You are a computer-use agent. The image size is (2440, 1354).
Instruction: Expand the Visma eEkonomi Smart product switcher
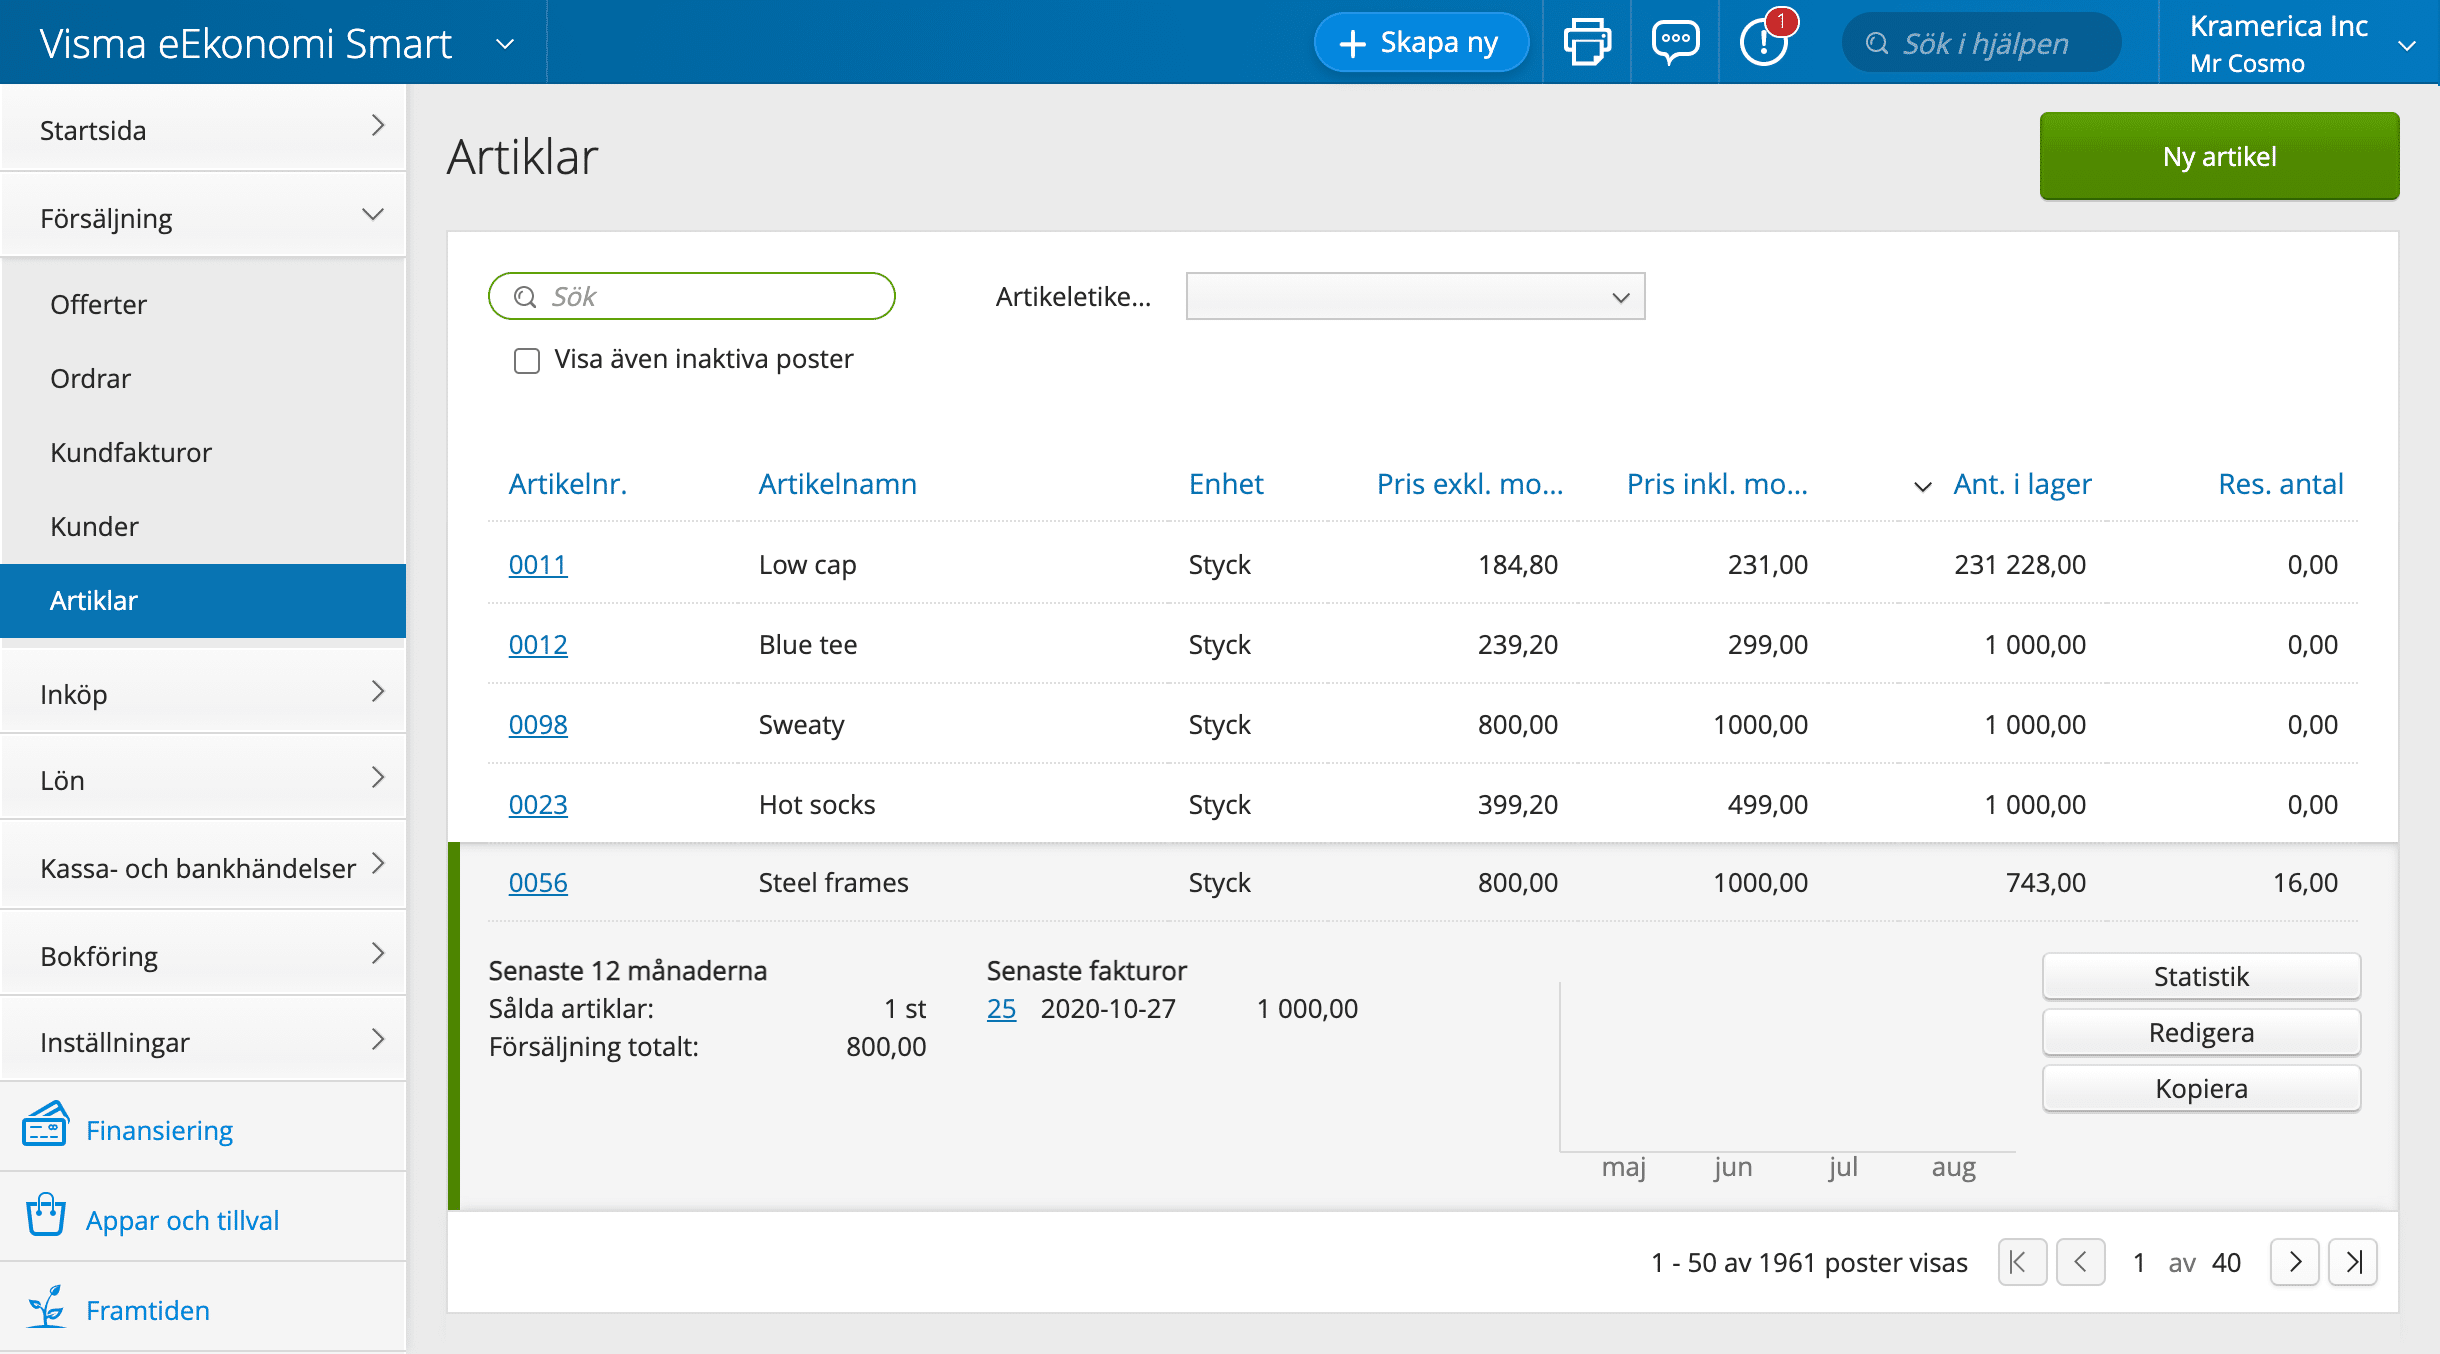pos(505,44)
